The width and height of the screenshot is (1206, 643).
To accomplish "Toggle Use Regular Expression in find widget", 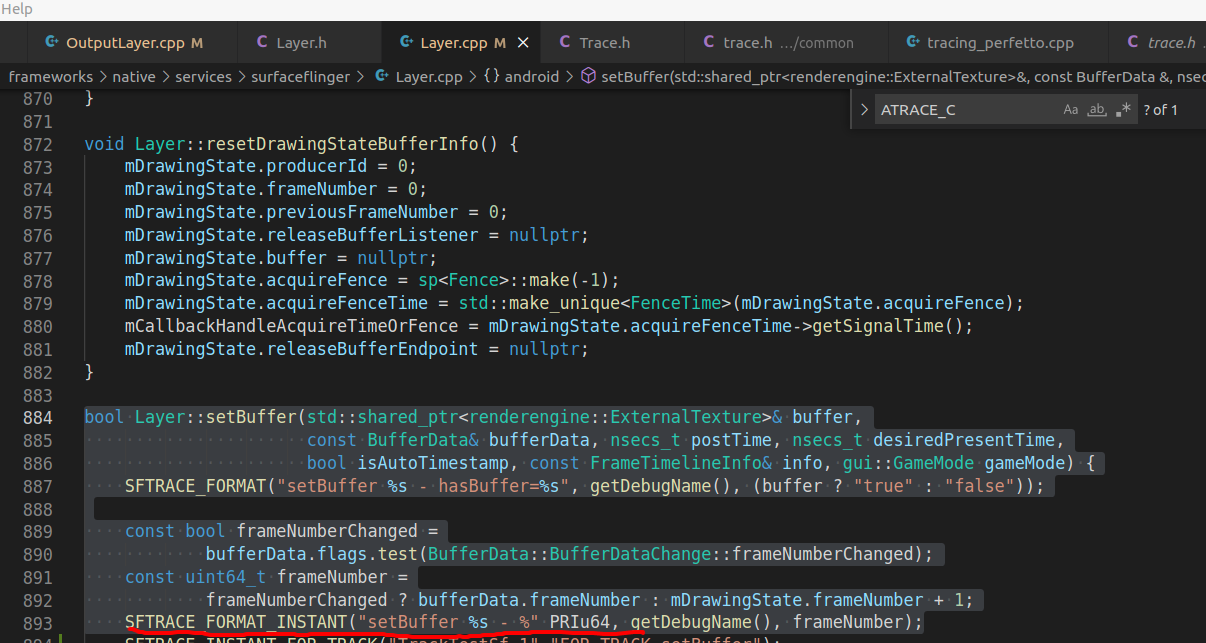I will click(x=1123, y=110).
